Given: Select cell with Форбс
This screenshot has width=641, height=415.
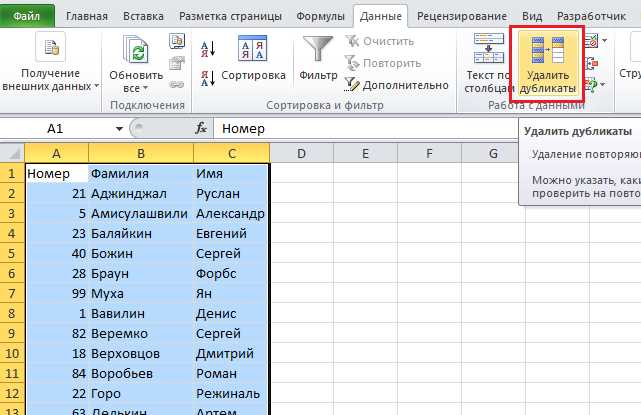Looking at the screenshot, I should pos(232,274).
